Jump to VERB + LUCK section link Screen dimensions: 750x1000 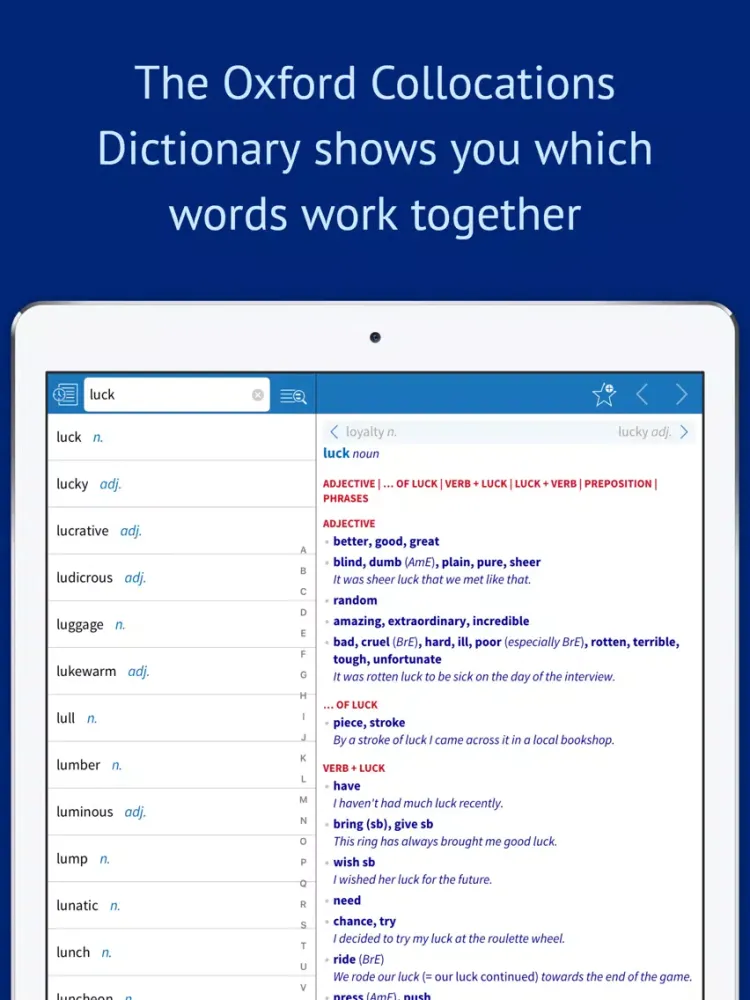click(x=476, y=484)
